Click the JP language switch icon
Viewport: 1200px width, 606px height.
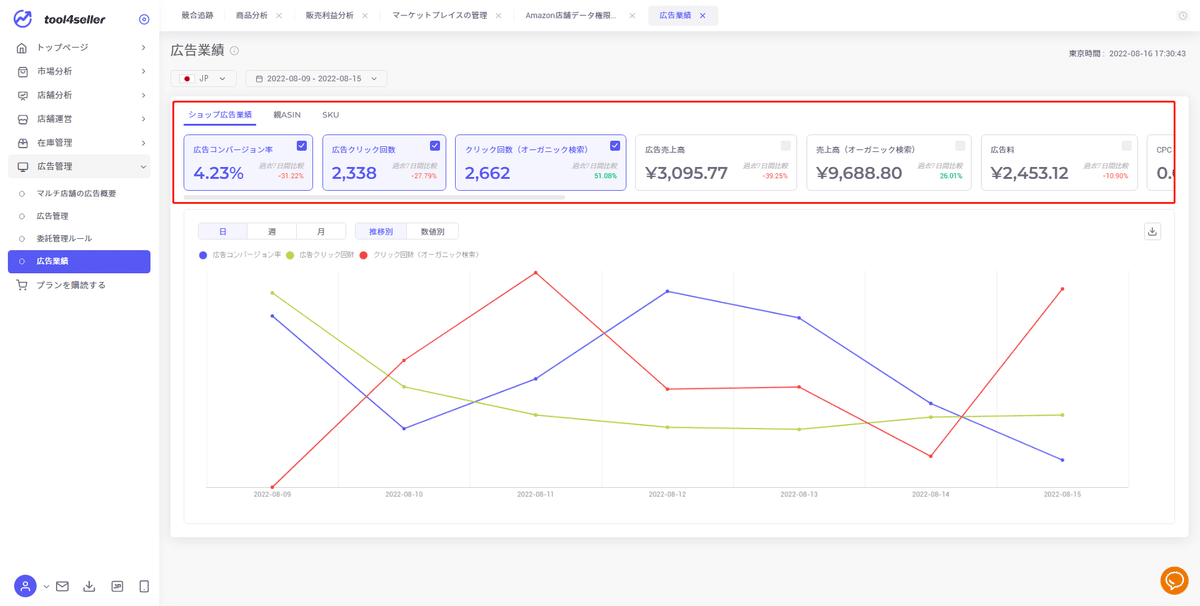click(x=117, y=586)
